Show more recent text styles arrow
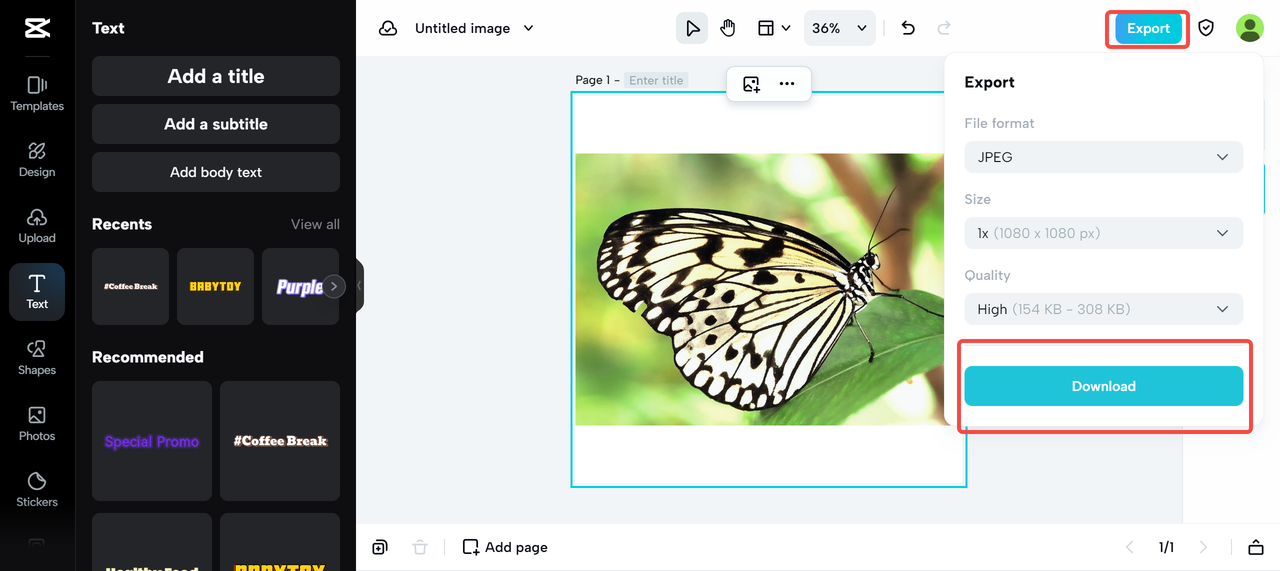This screenshot has height=571, width=1280. tap(334, 287)
